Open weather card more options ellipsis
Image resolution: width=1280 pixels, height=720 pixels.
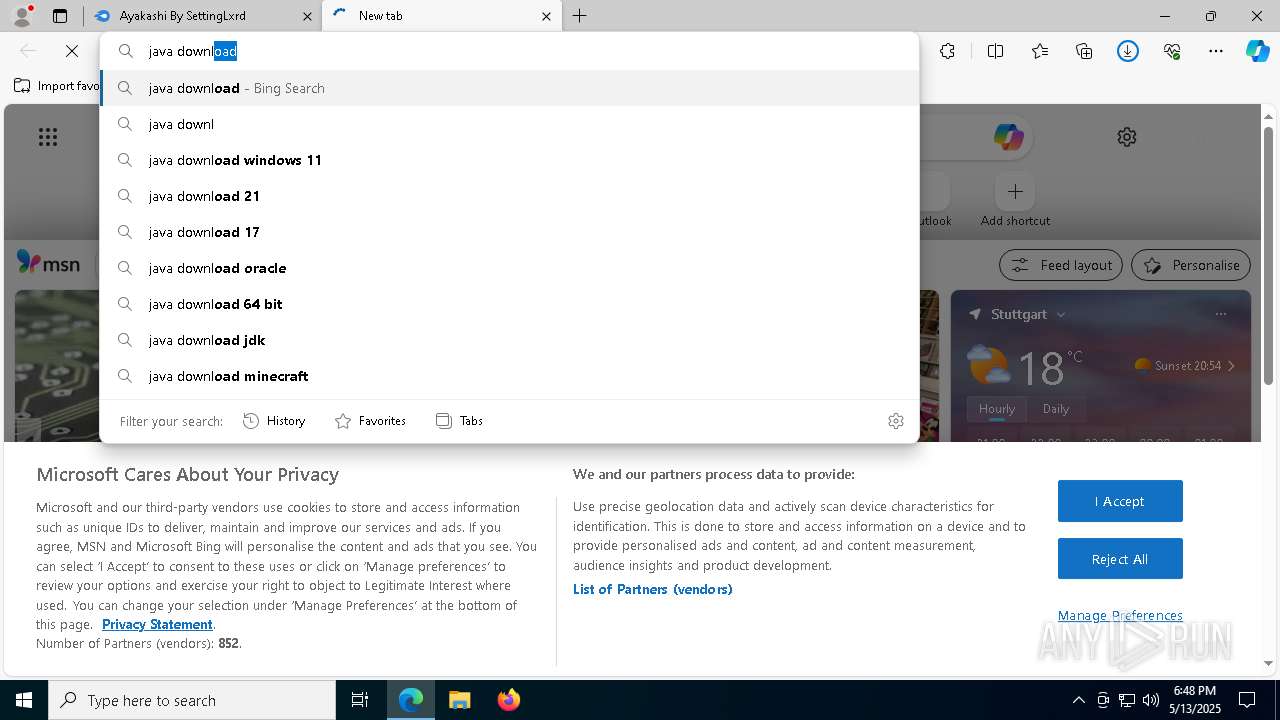coord(1220,314)
